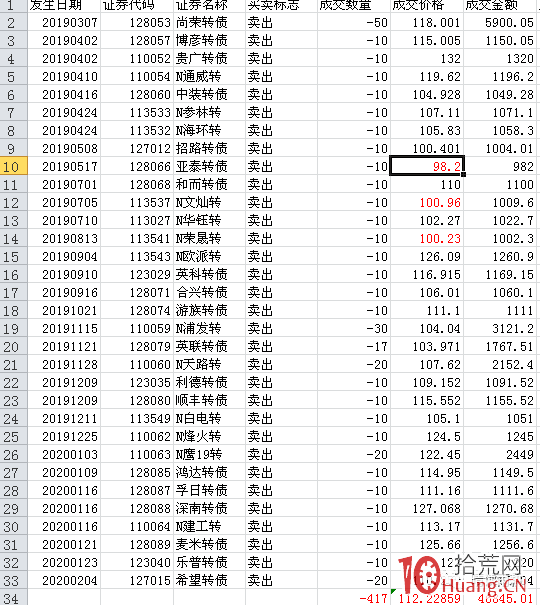Click row header 20

[x=14, y=346]
